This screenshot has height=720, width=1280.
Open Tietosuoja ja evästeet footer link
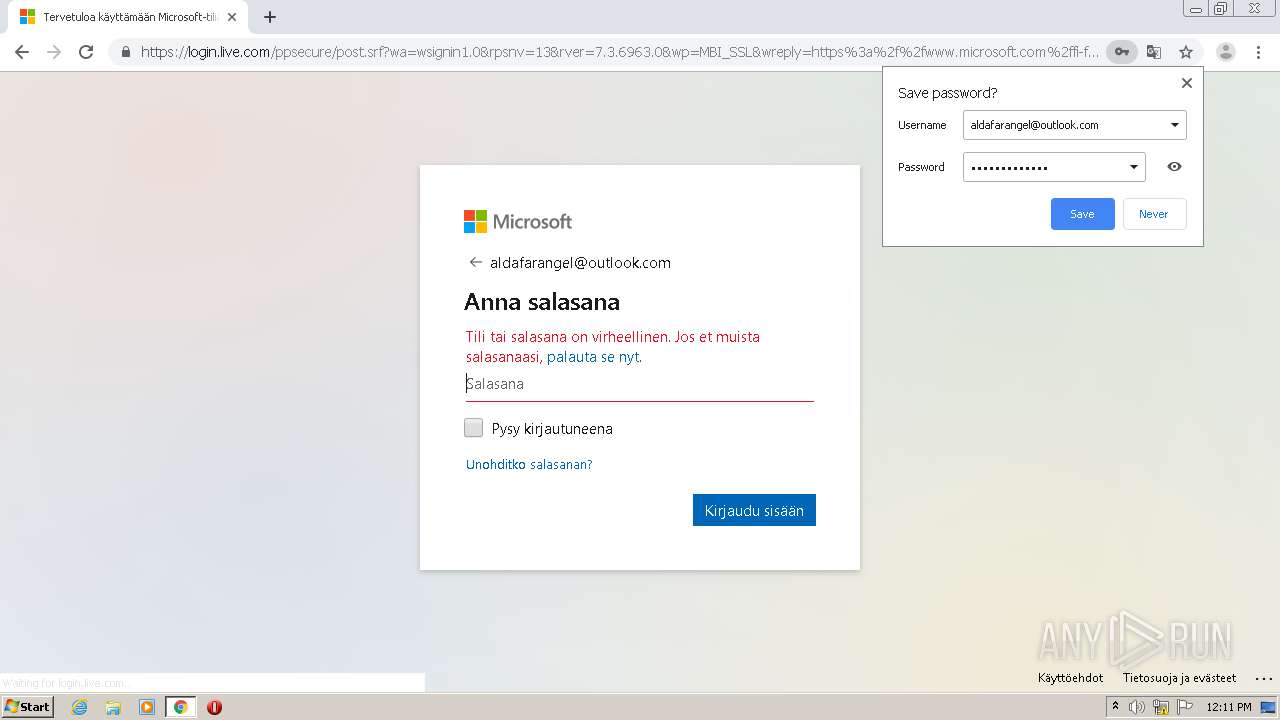click(1179, 678)
